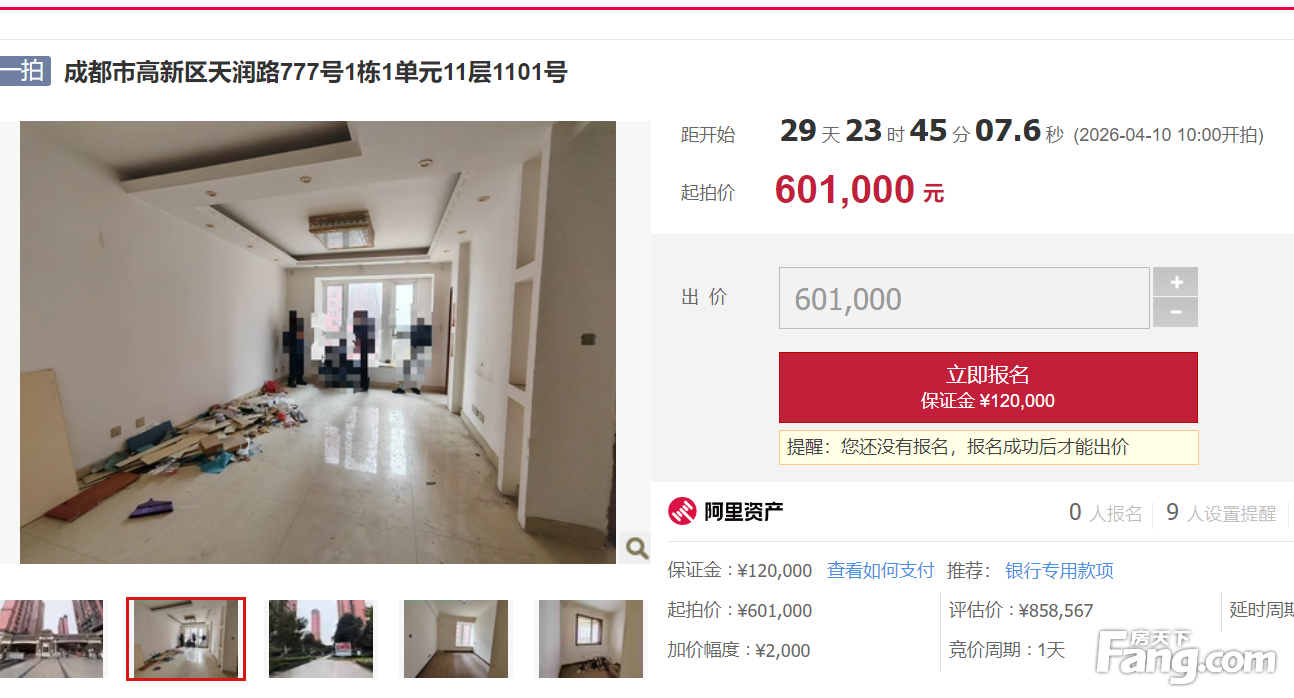The height and width of the screenshot is (698, 1294).
Task: Open the 银行专用款项 link
Action: [1059, 571]
